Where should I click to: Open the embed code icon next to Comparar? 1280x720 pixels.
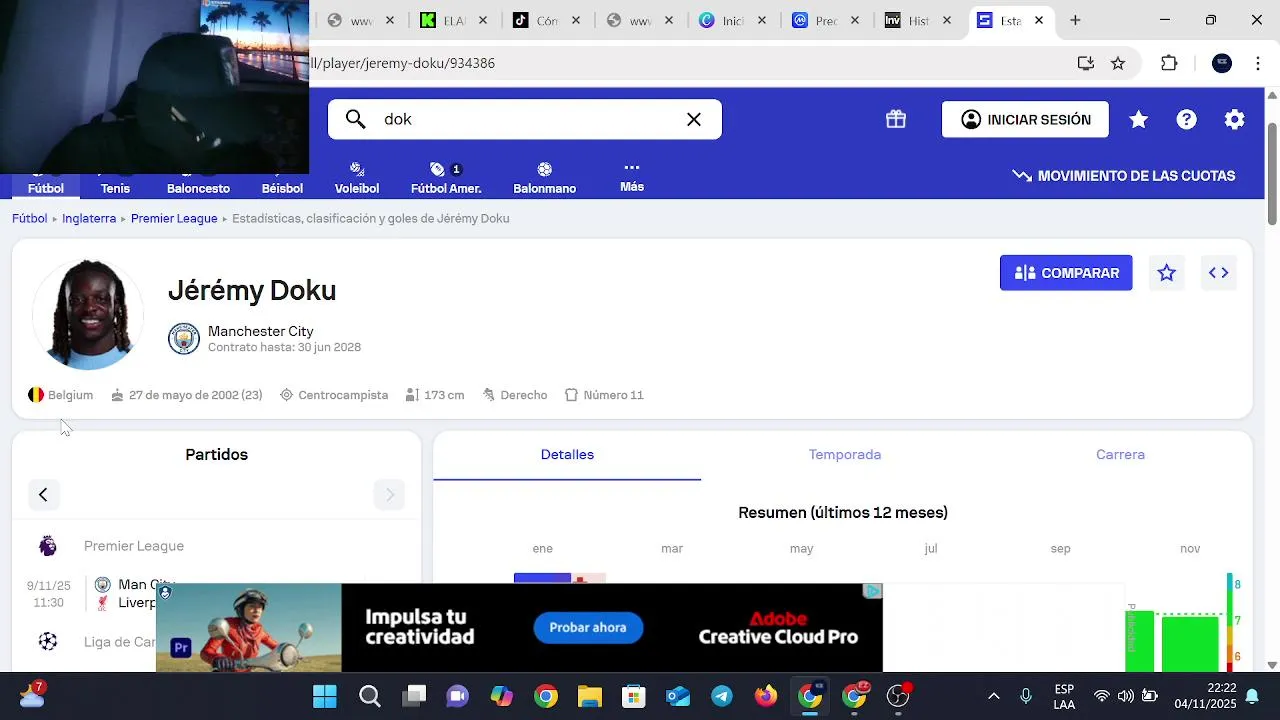point(1218,273)
